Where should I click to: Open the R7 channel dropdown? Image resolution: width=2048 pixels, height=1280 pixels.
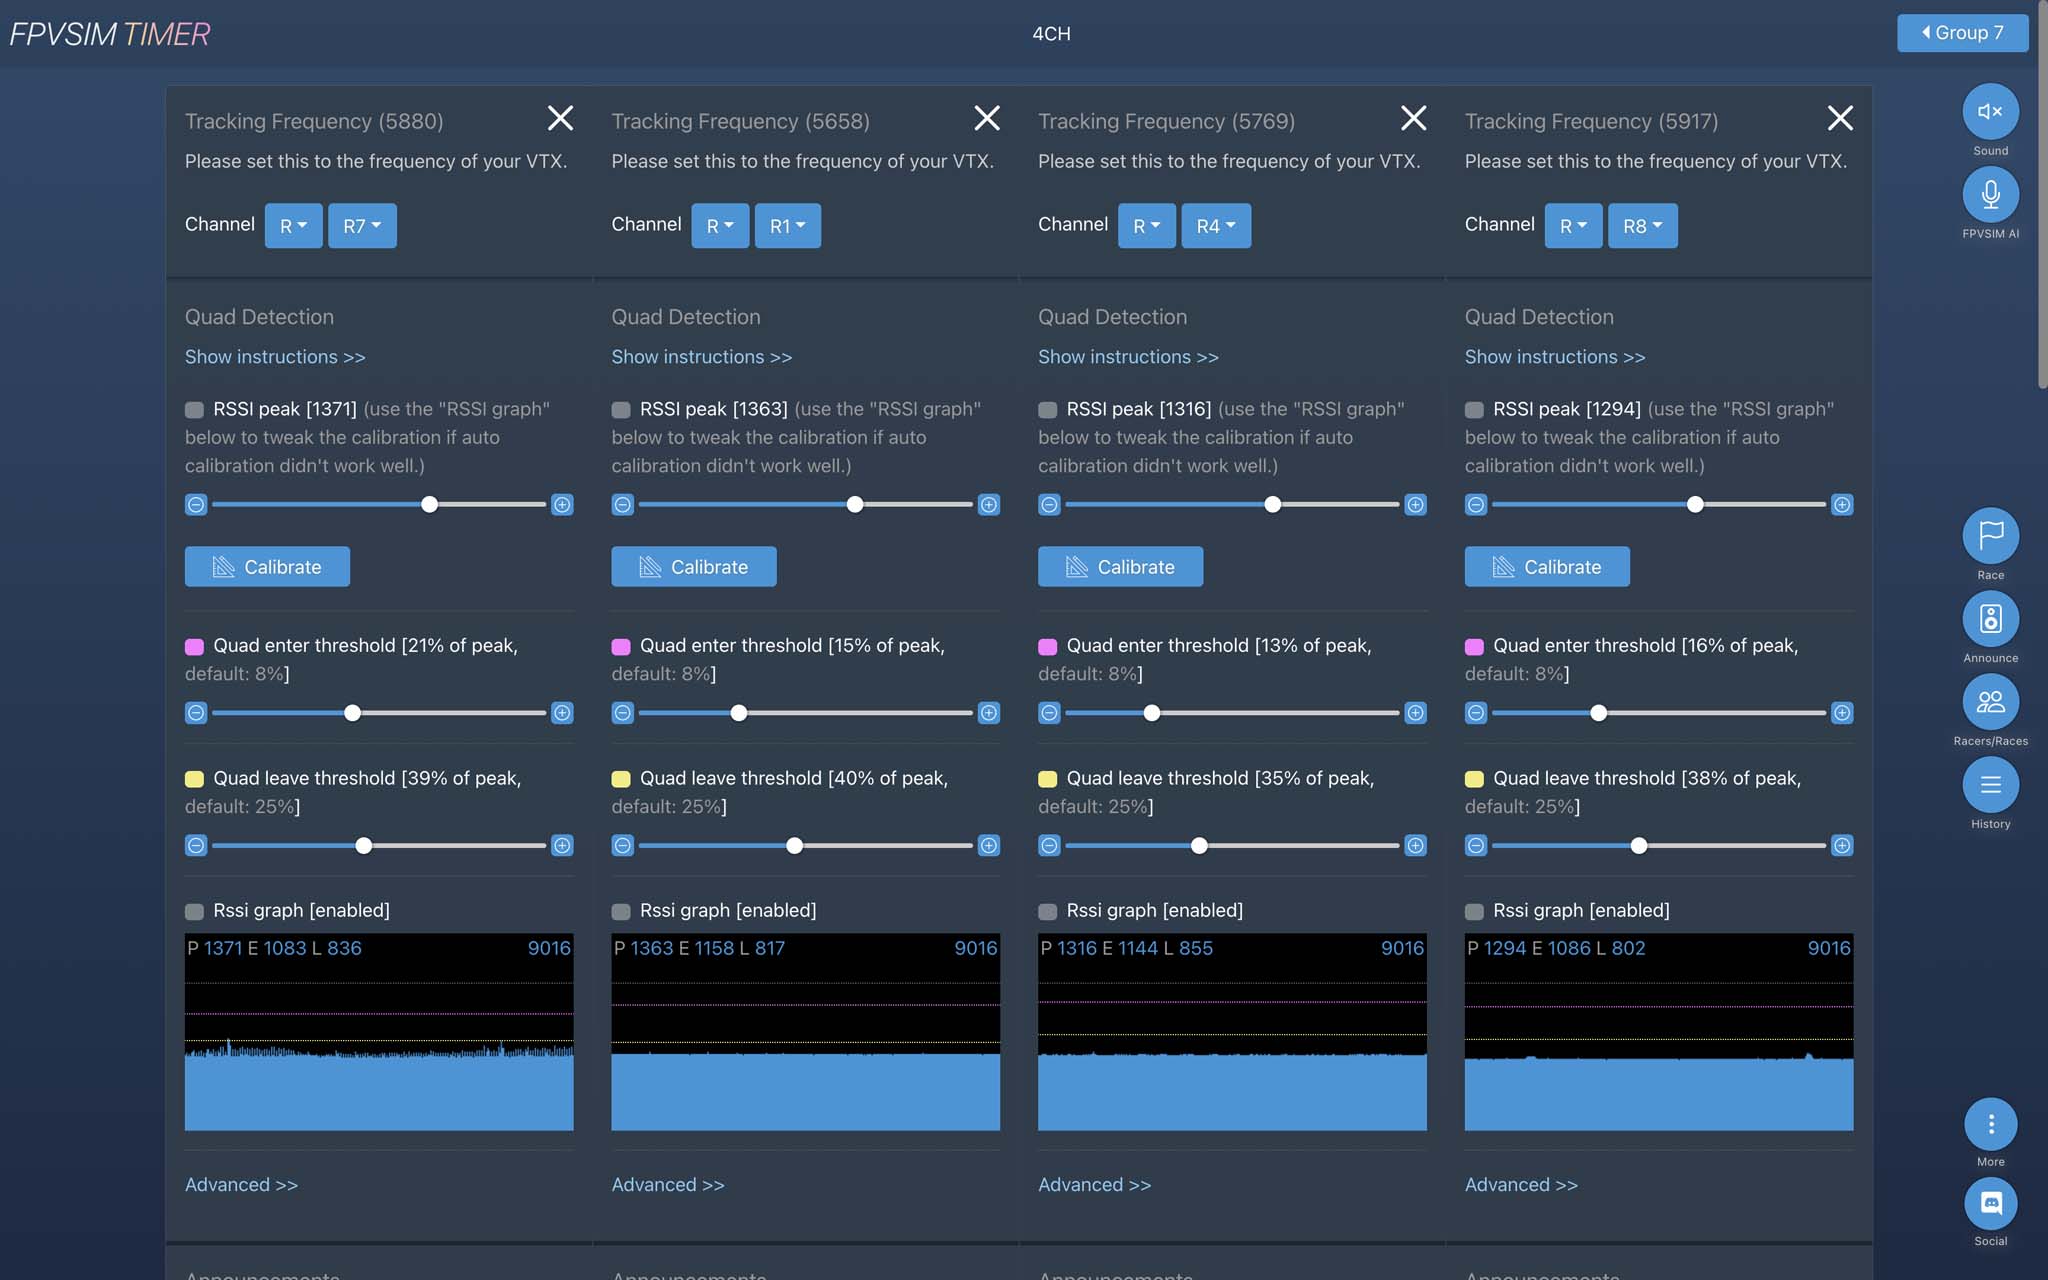coord(362,226)
